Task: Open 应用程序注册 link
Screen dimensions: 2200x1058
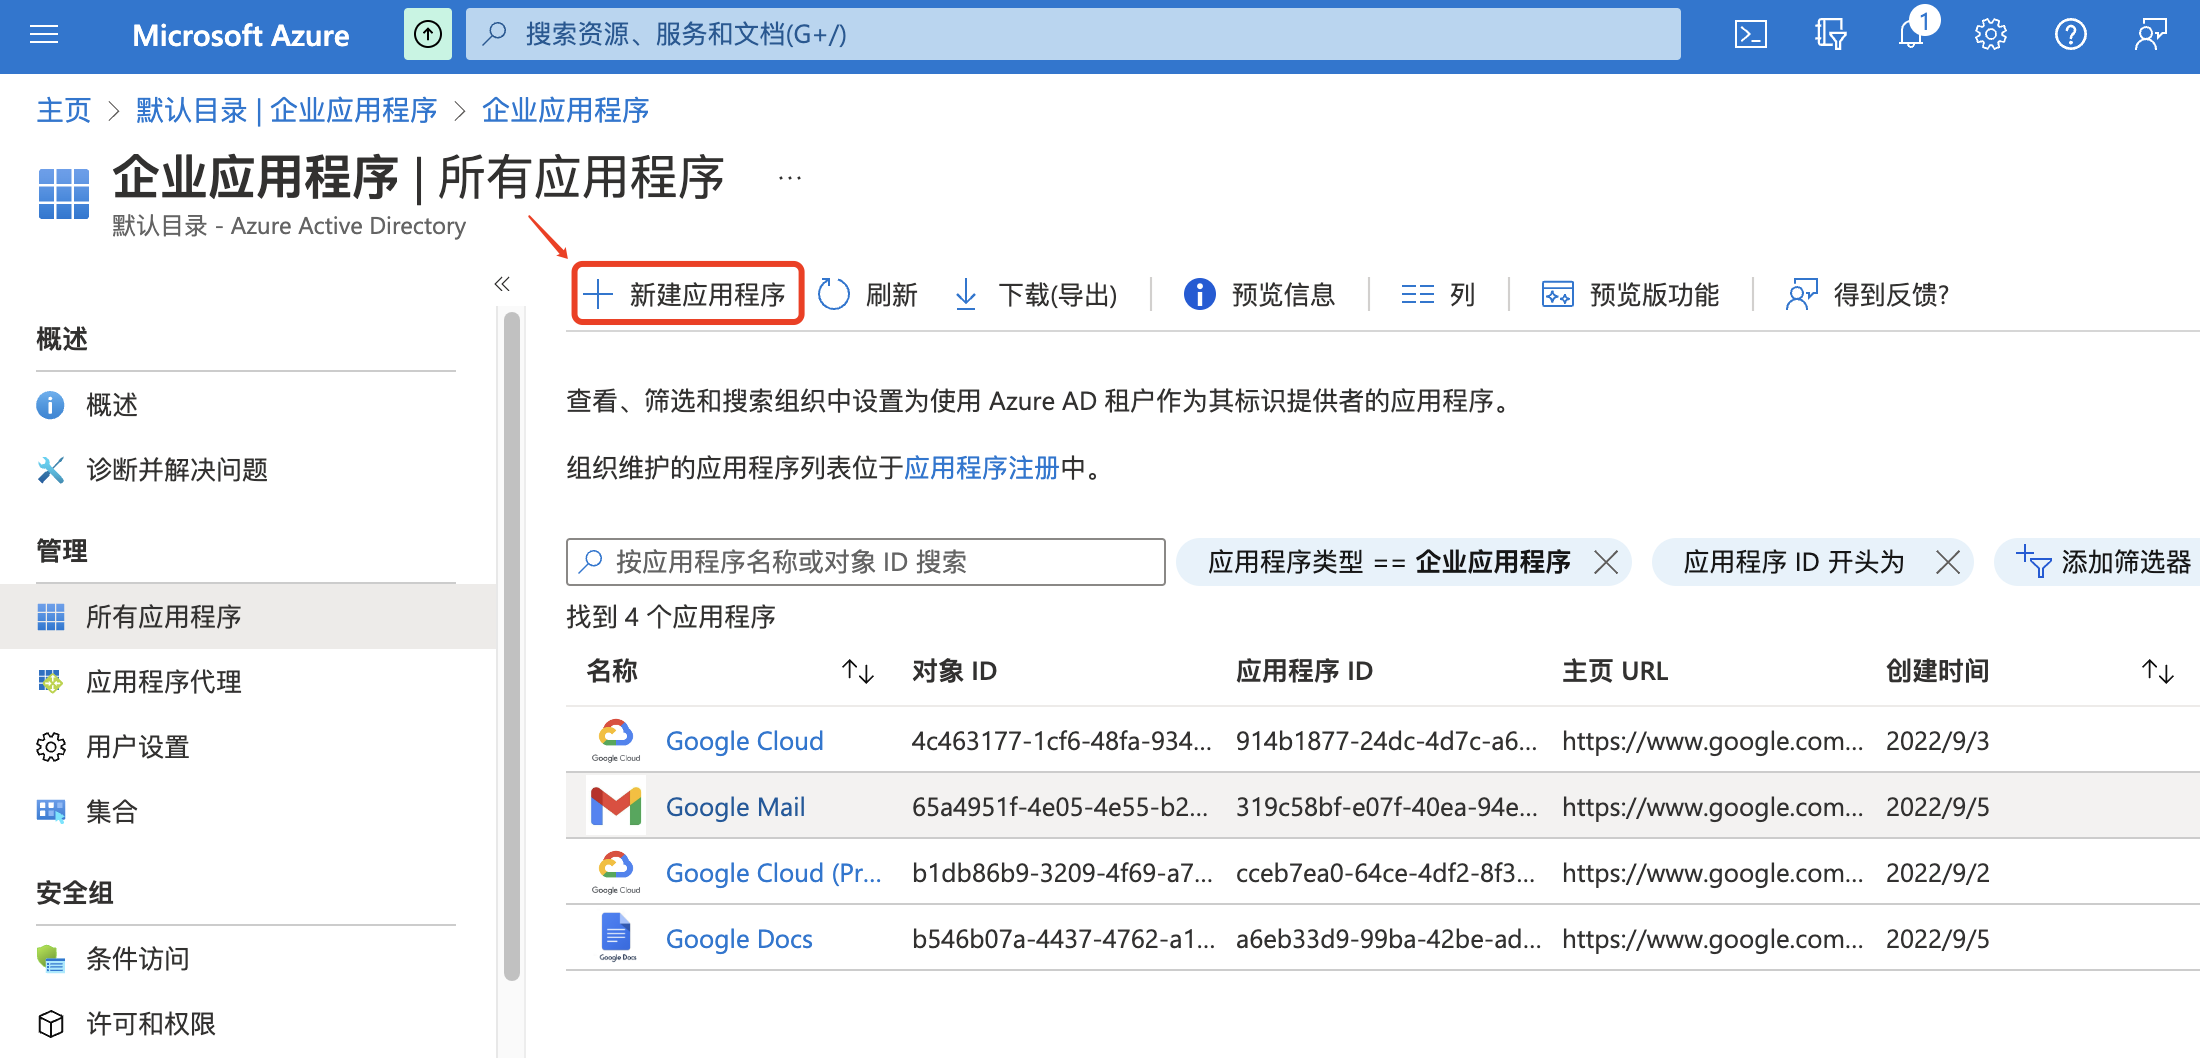Action: coord(981,468)
